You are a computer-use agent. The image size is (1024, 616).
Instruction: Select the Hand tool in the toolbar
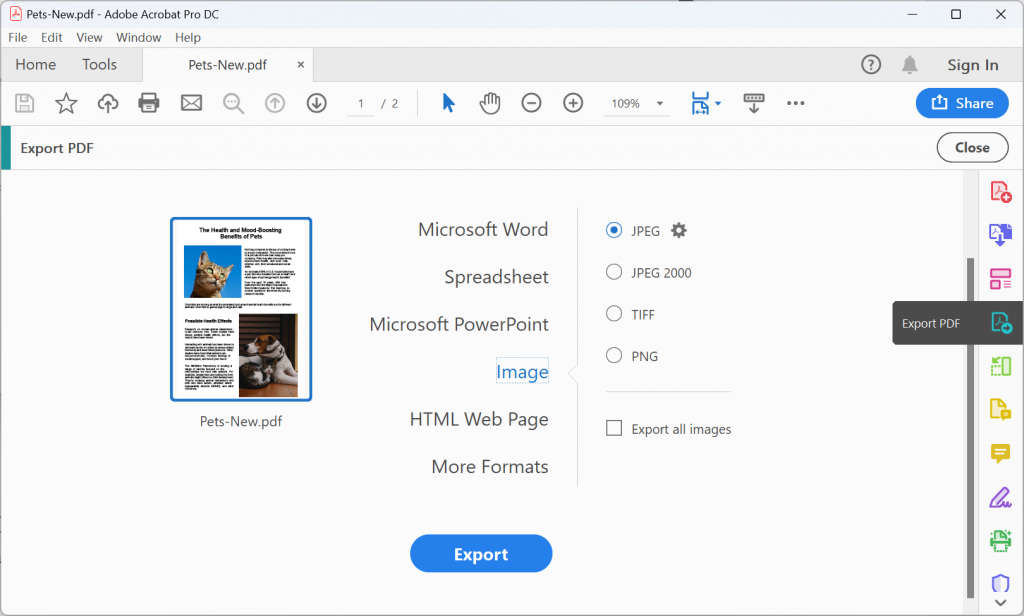(490, 103)
